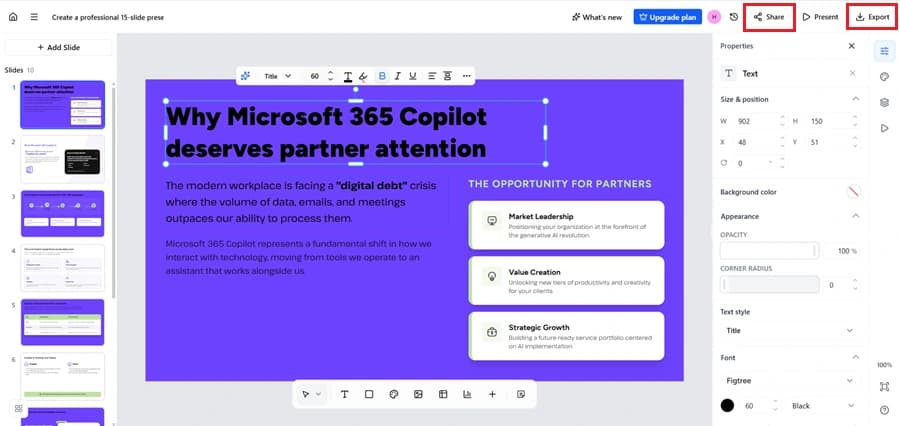
Task: Select the Shape tool
Action: tap(369, 394)
